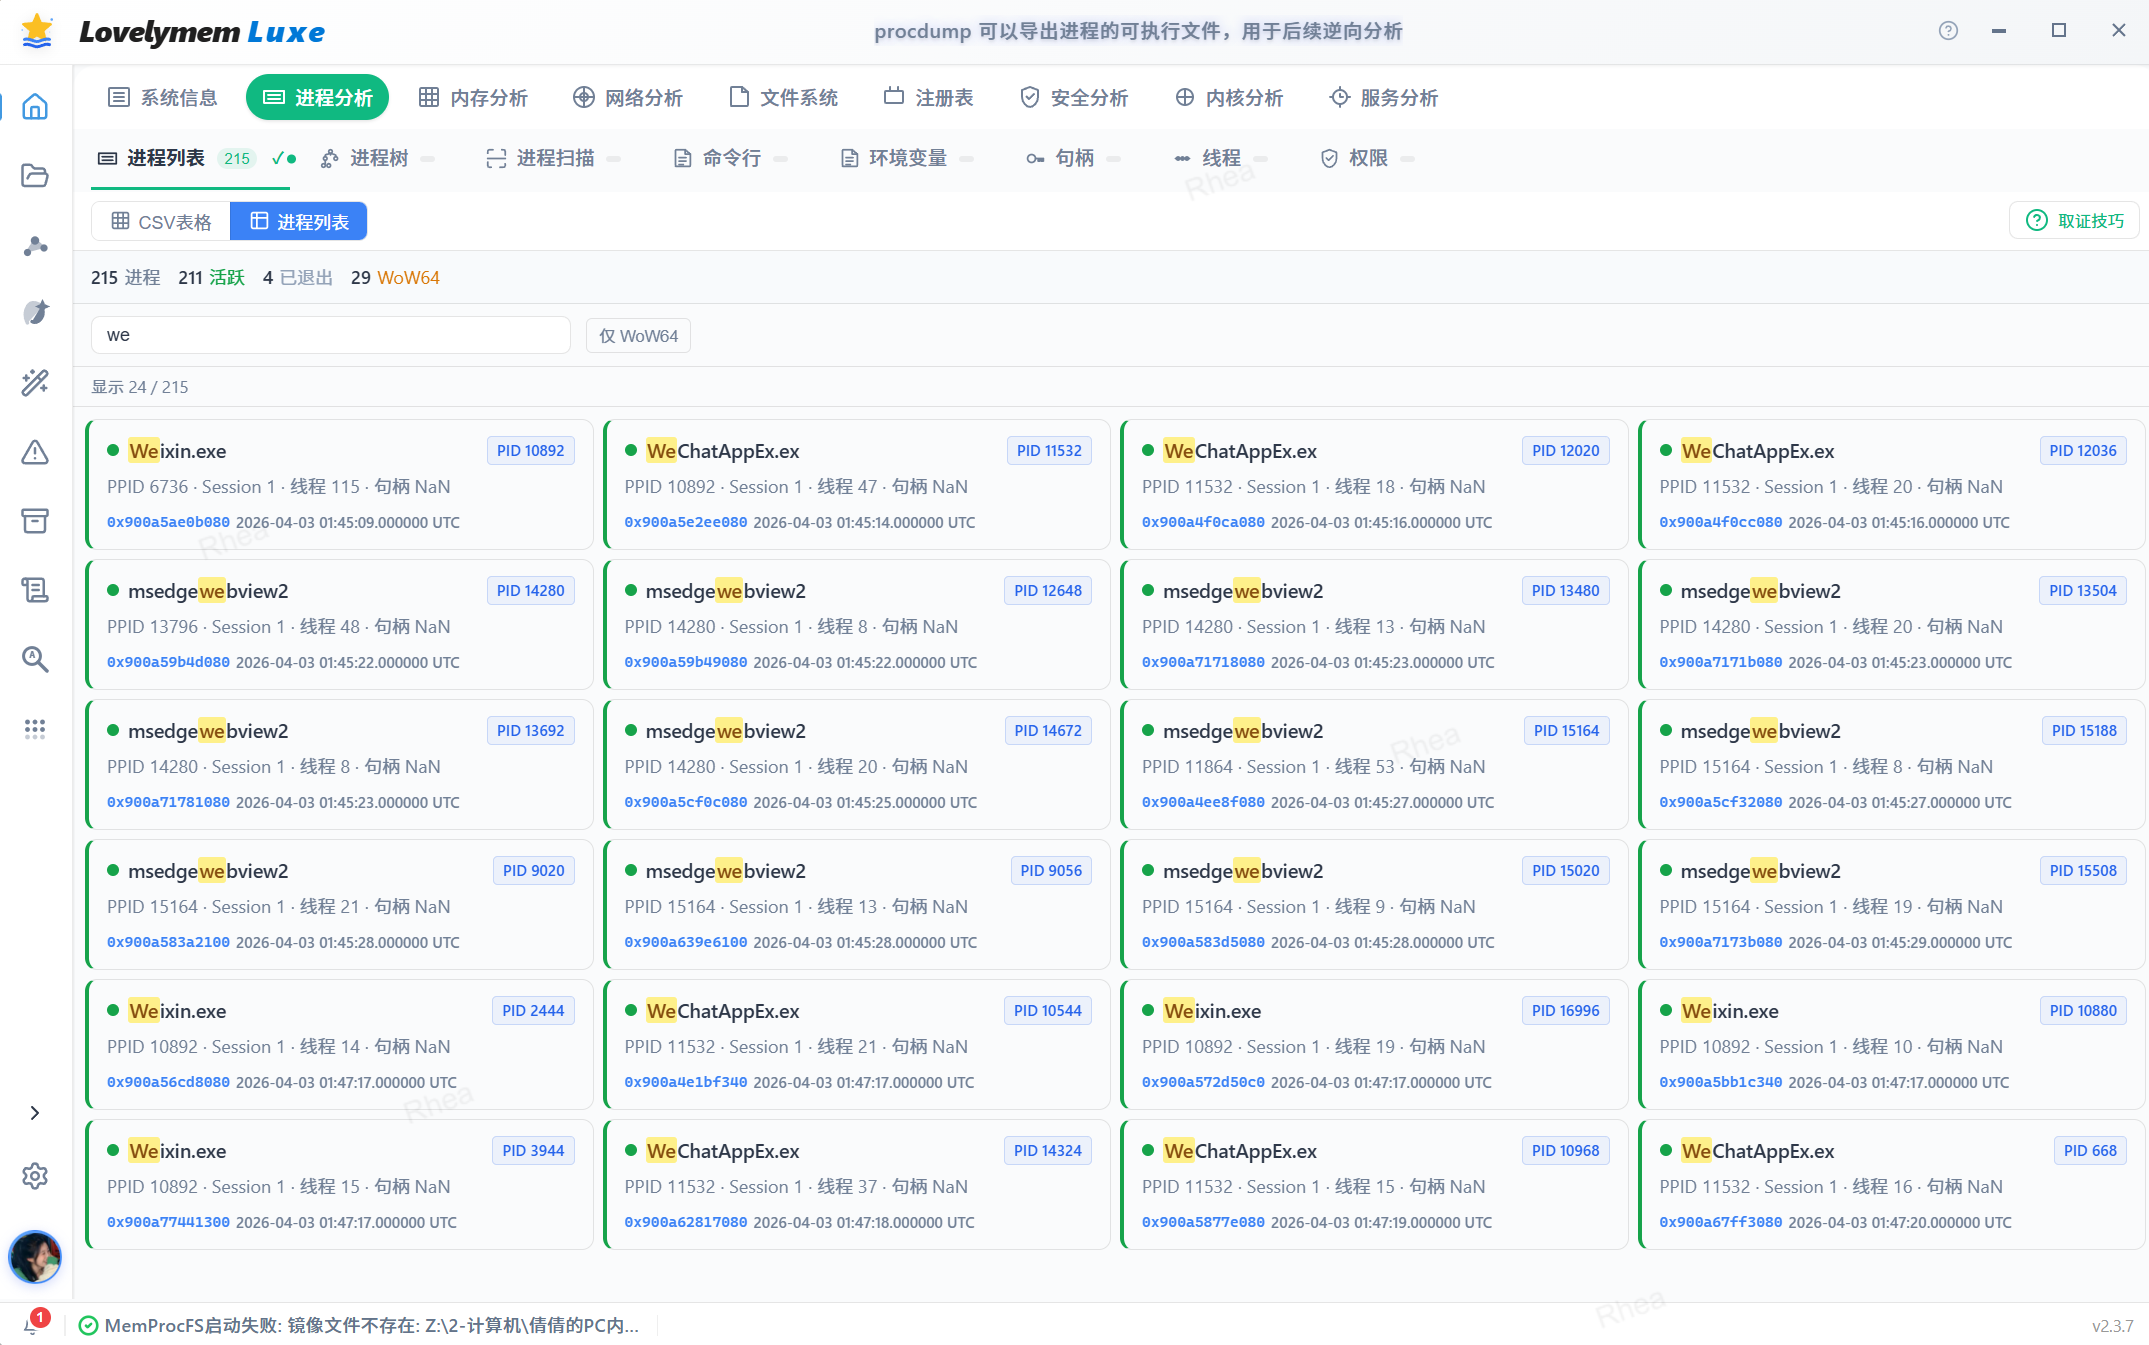The width and height of the screenshot is (2149, 1345).
Task: Switch to 进程扫描 sub-tab
Action: [x=553, y=158]
